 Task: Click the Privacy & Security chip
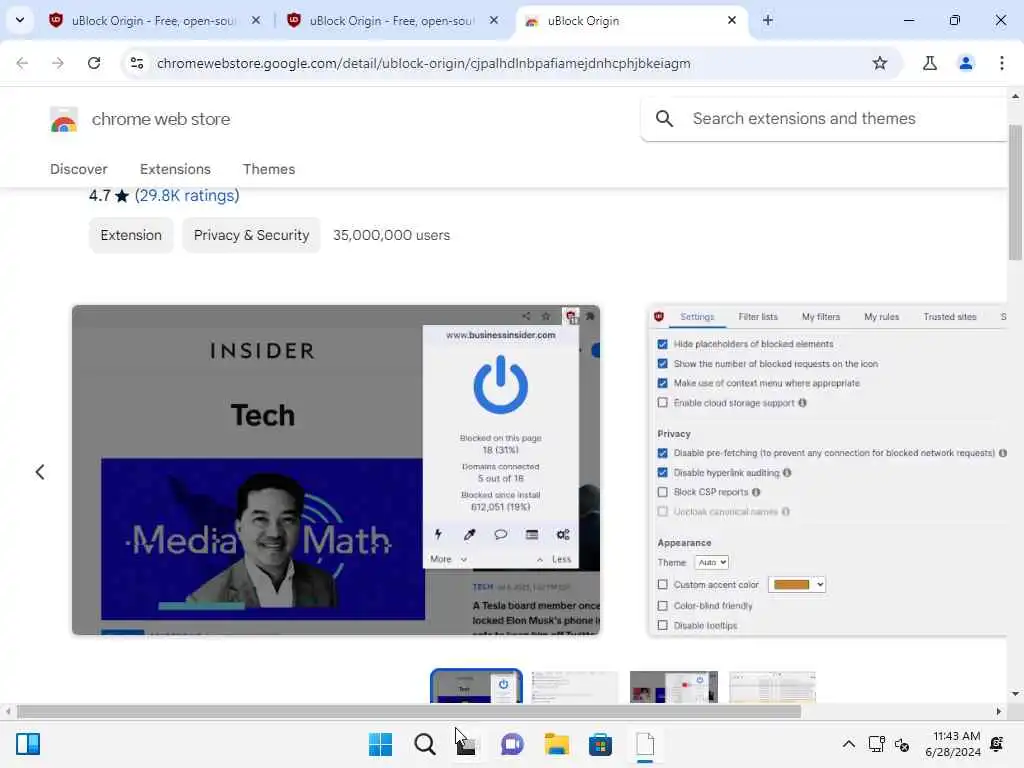(251, 235)
